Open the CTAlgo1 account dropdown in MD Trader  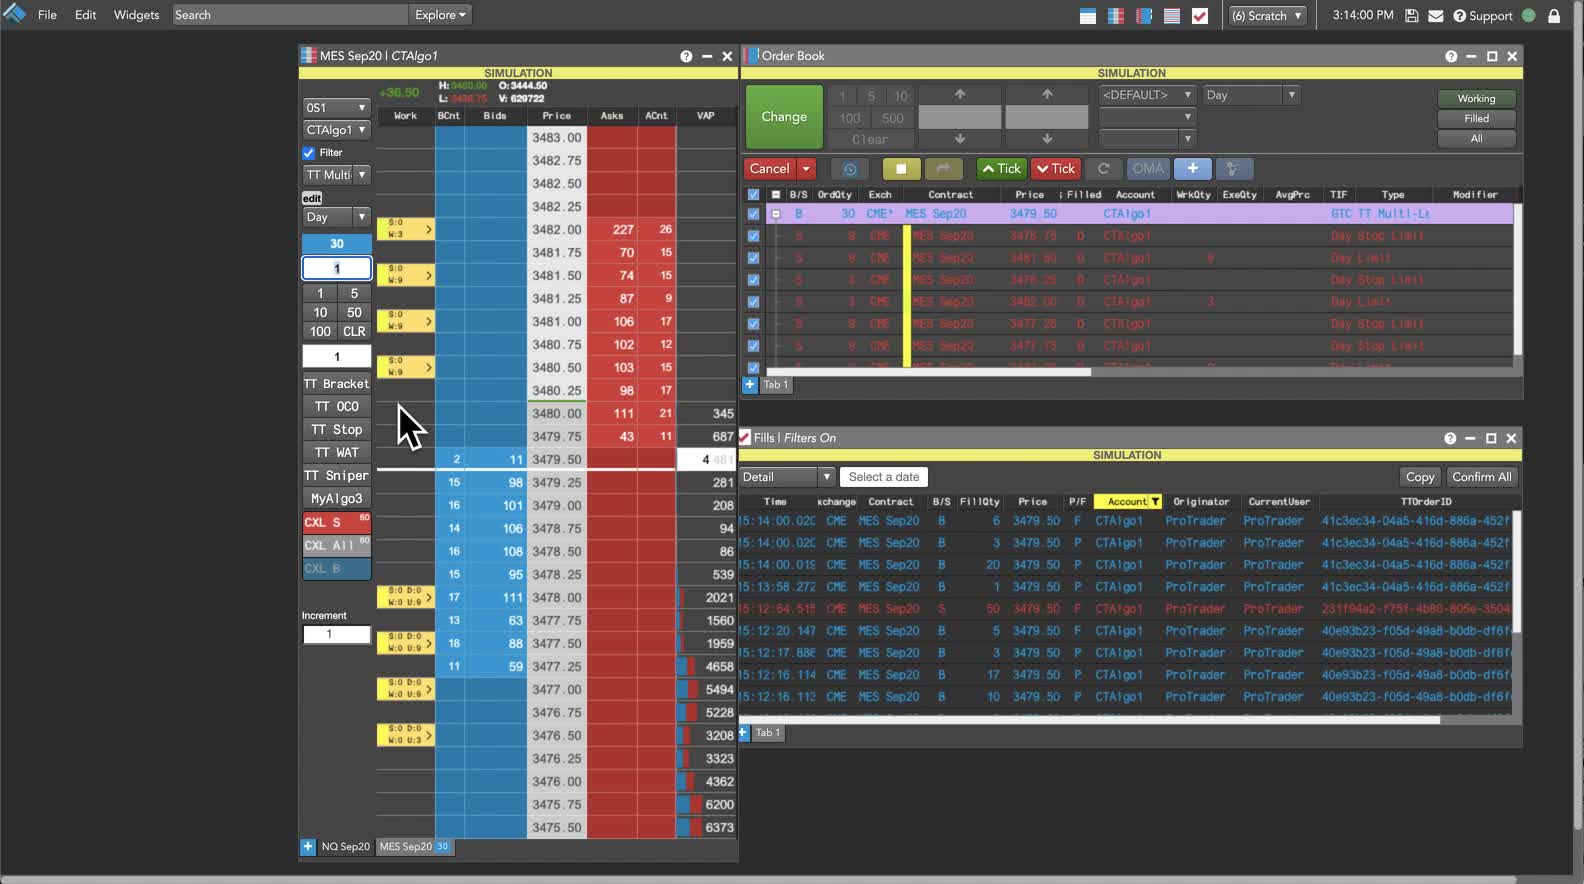coord(337,130)
